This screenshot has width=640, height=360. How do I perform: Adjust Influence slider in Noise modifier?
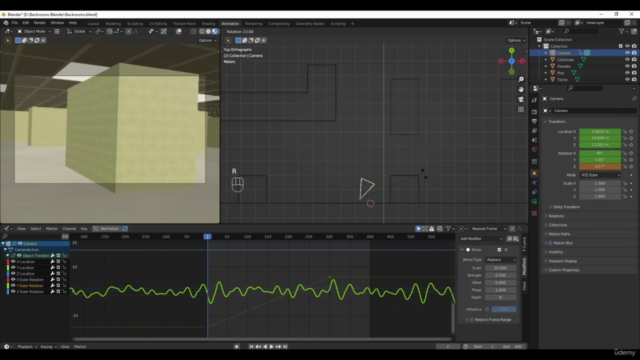tap(504, 309)
